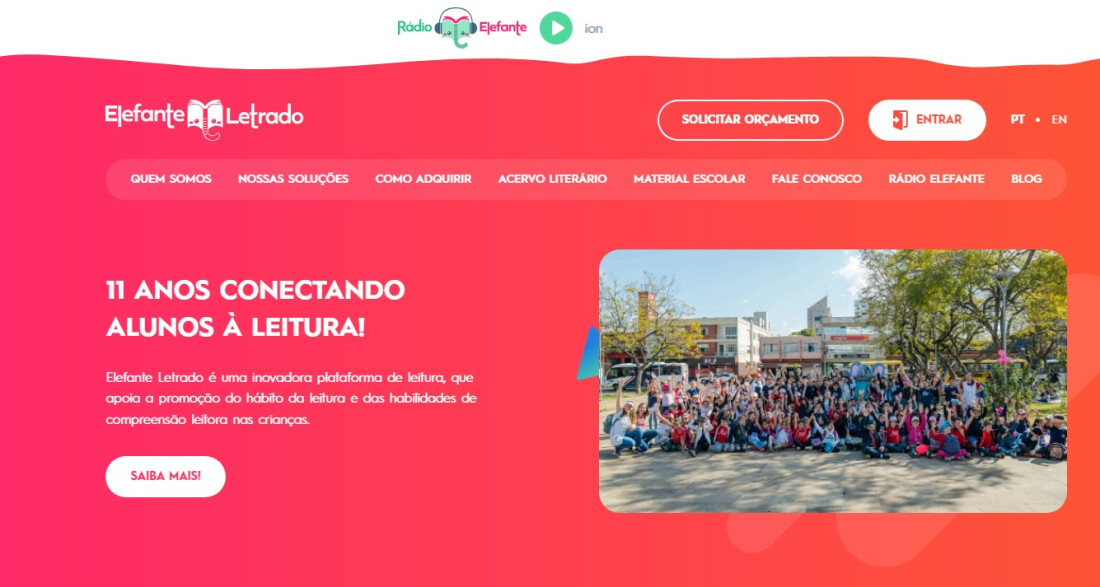Open the Fale Conosco page
This screenshot has width=1100, height=587.
pyautogui.click(x=817, y=179)
